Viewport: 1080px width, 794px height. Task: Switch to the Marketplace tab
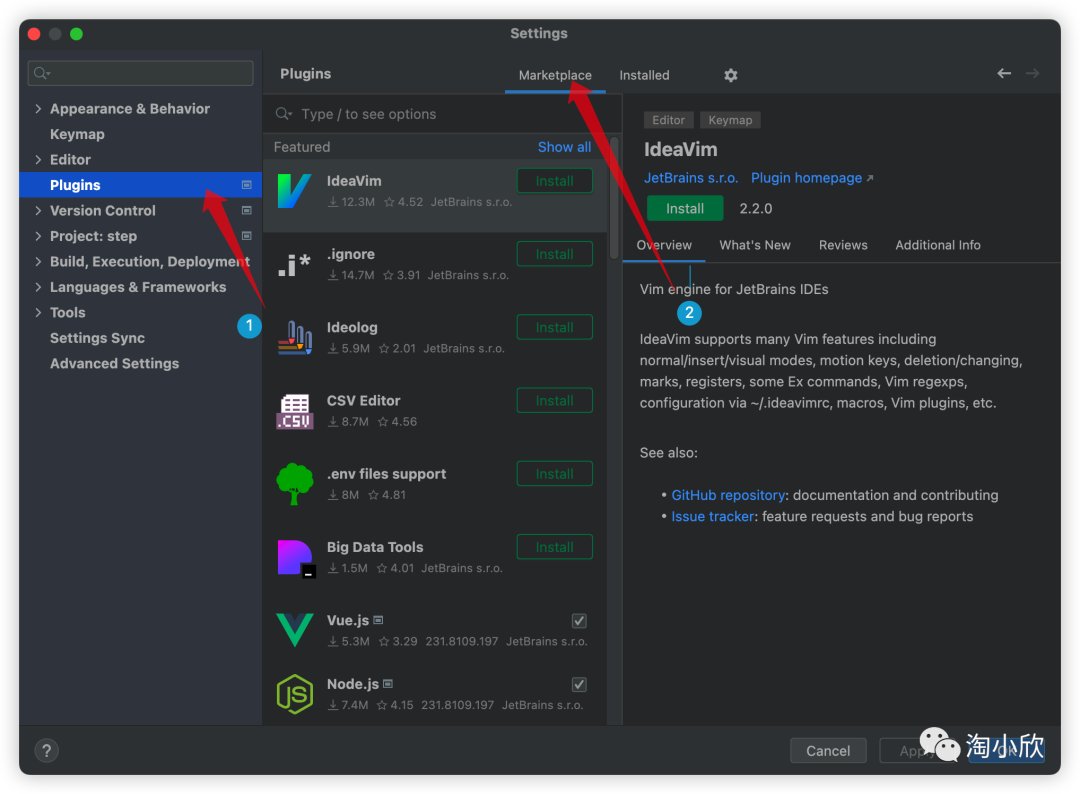(555, 75)
